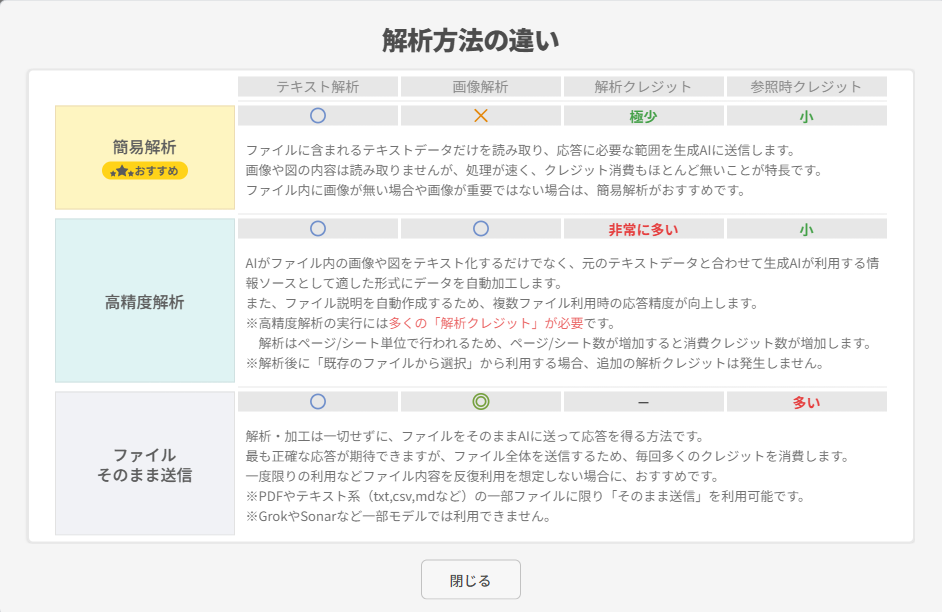Click red text 多くの「解析クレジット」が必要

486,323
